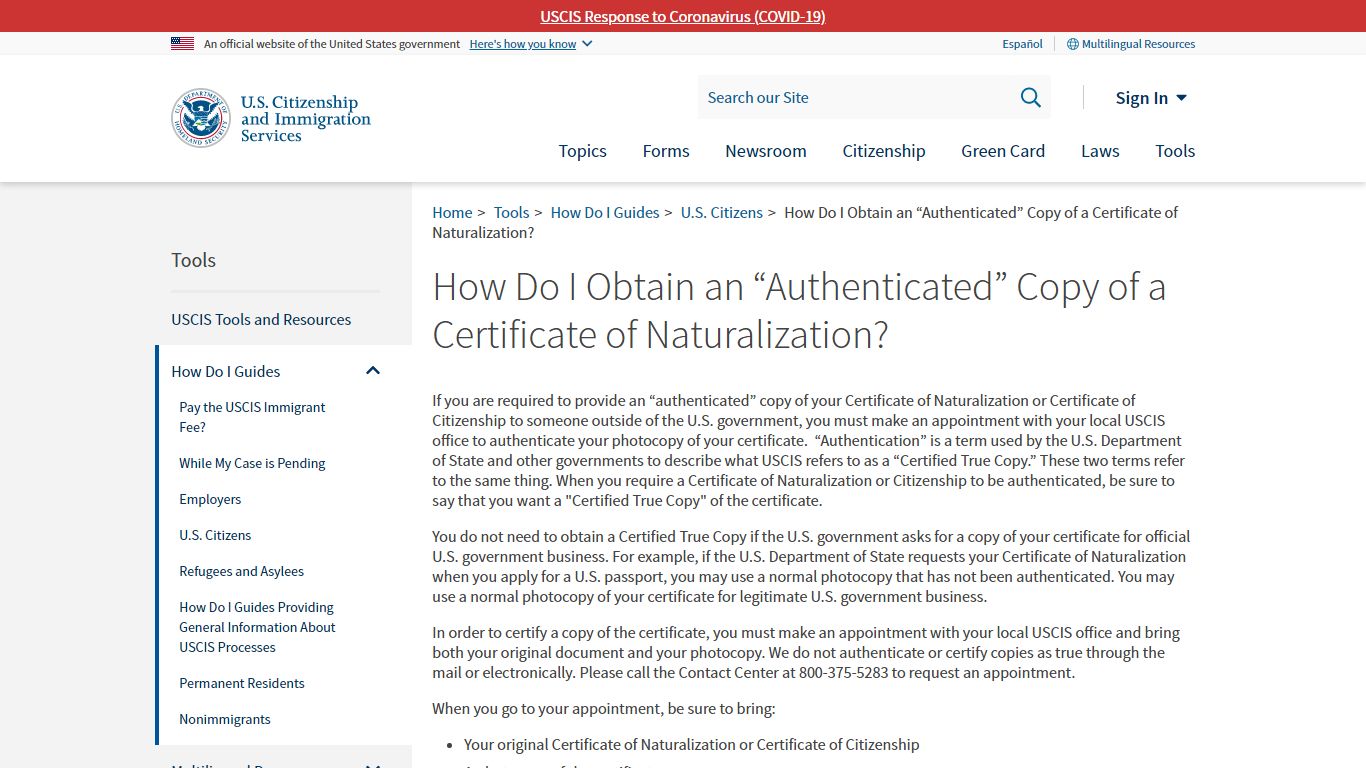
Task: Go to Tools in the breadcrumb
Action: click(x=511, y=212)
